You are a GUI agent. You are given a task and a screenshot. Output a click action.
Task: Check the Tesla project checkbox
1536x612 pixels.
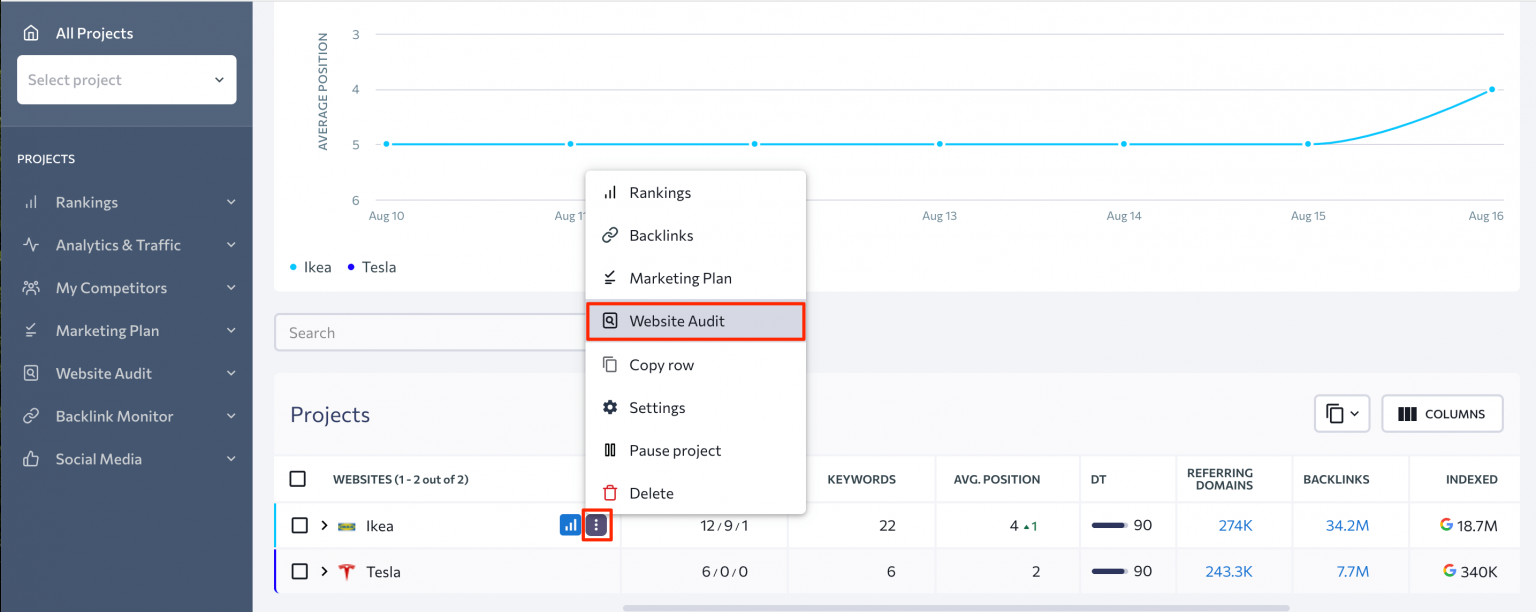pos(299,572)
